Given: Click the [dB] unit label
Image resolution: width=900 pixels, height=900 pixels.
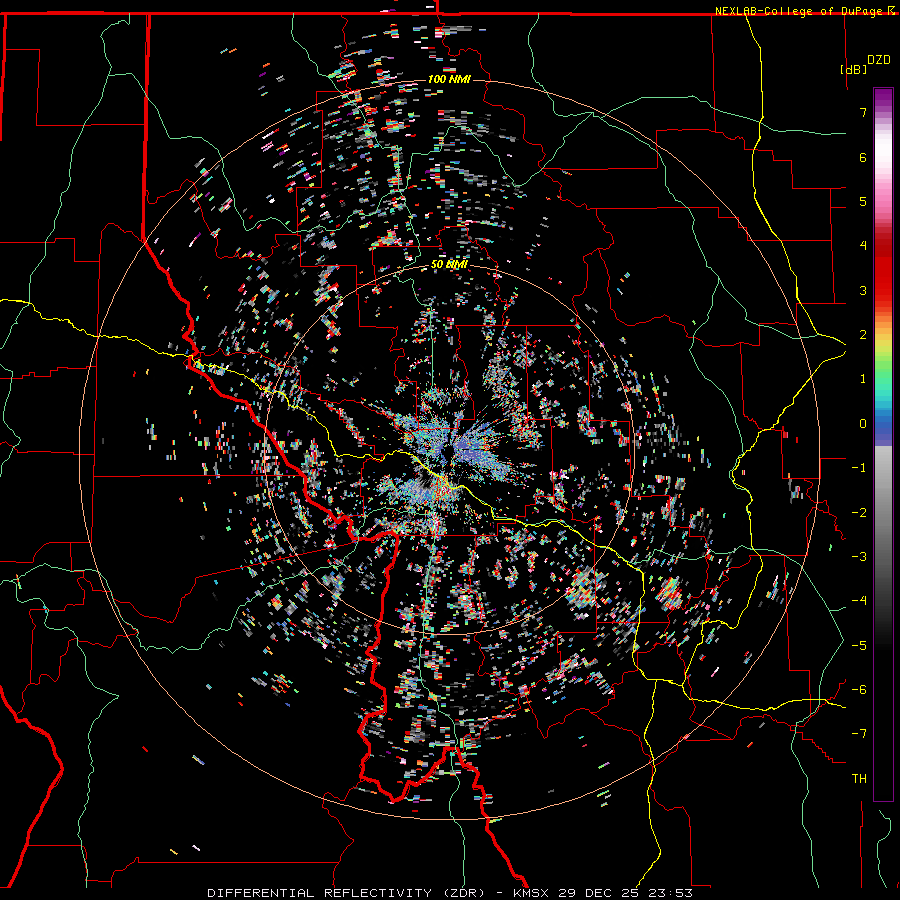Looking at the screenshot, I should point(854,69).
